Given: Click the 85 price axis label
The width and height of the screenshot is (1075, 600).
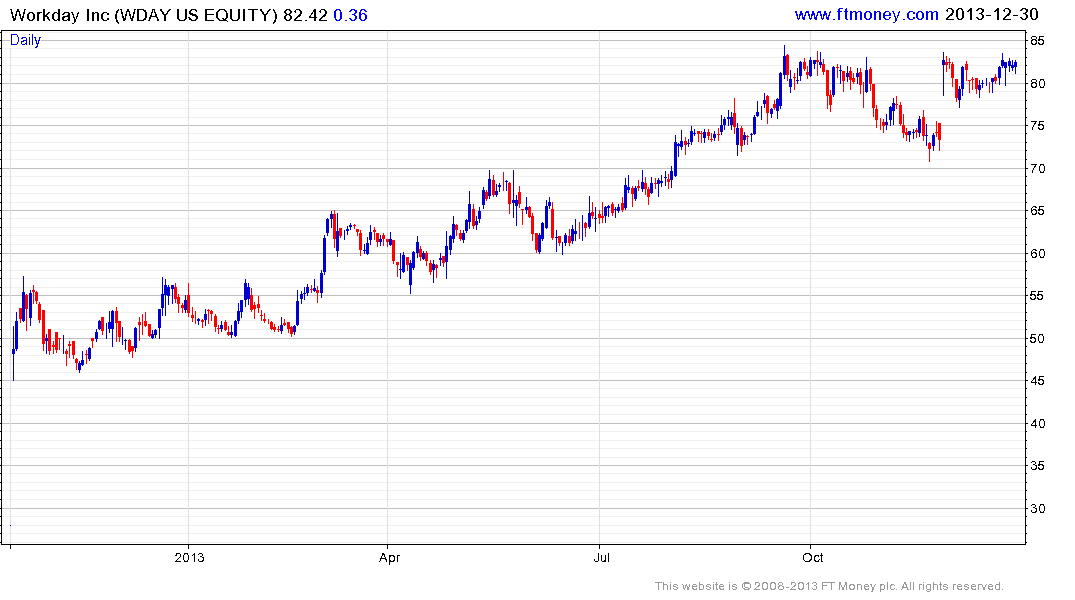Looking at the screenshot, I should 1037,41.
